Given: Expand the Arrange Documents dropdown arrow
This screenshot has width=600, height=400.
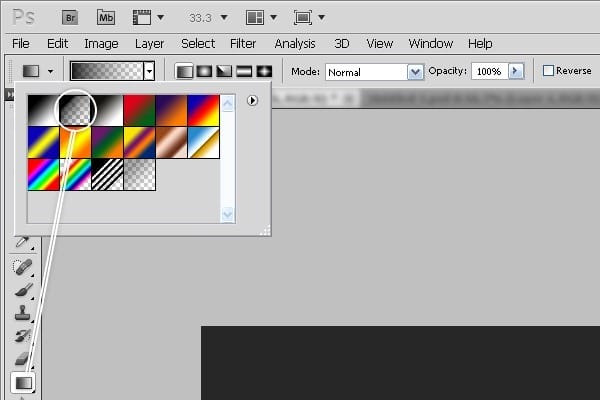Looking at the screenshot, I should pos(273,18).
